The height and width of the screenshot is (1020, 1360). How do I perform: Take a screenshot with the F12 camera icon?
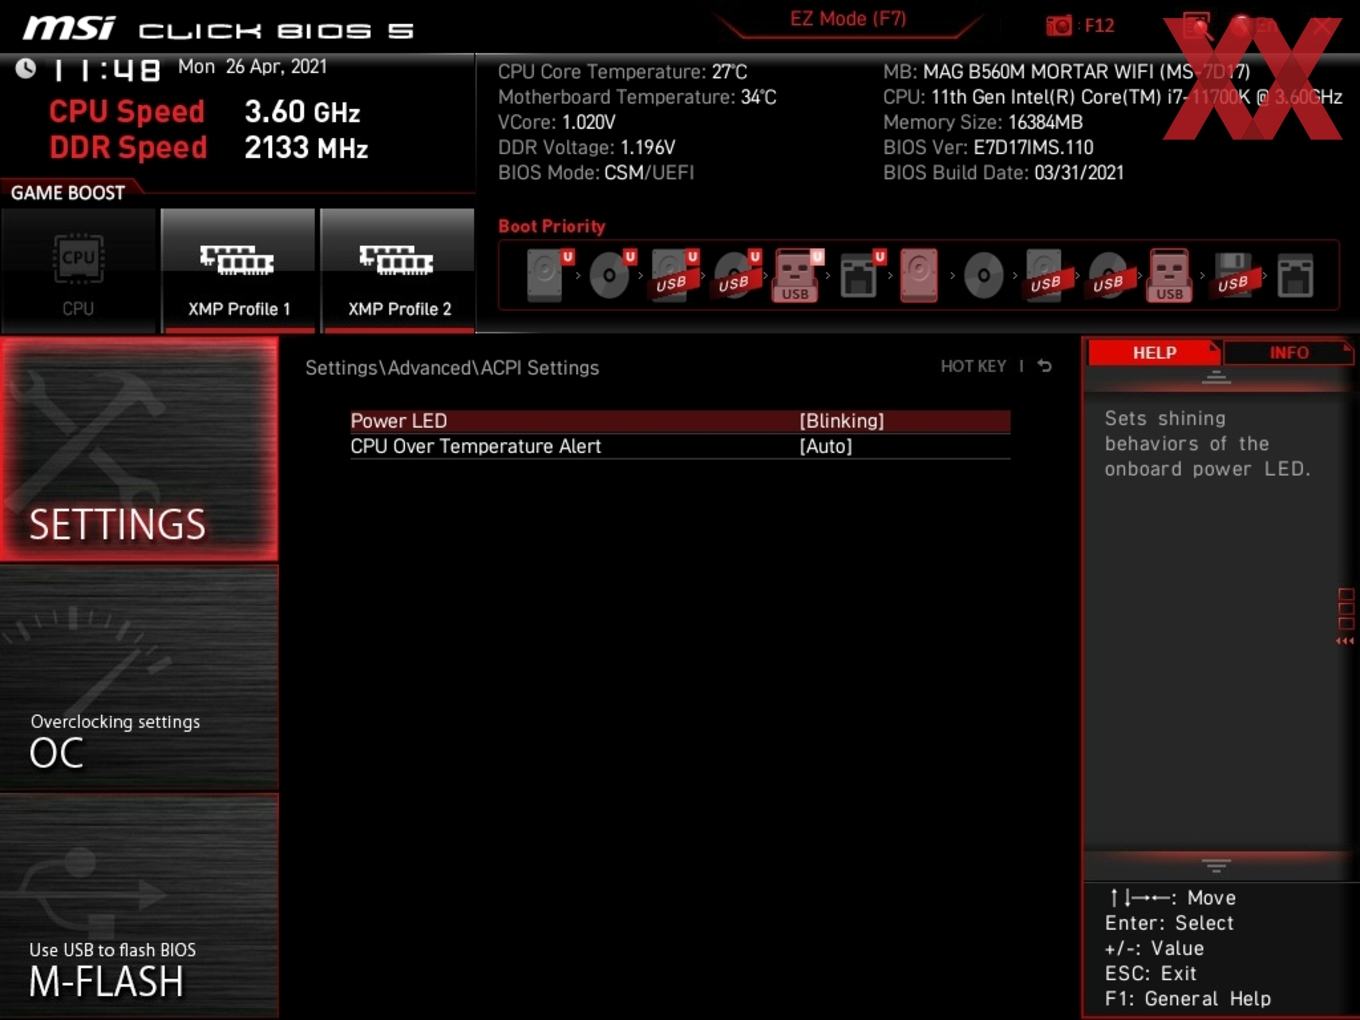1058,25
